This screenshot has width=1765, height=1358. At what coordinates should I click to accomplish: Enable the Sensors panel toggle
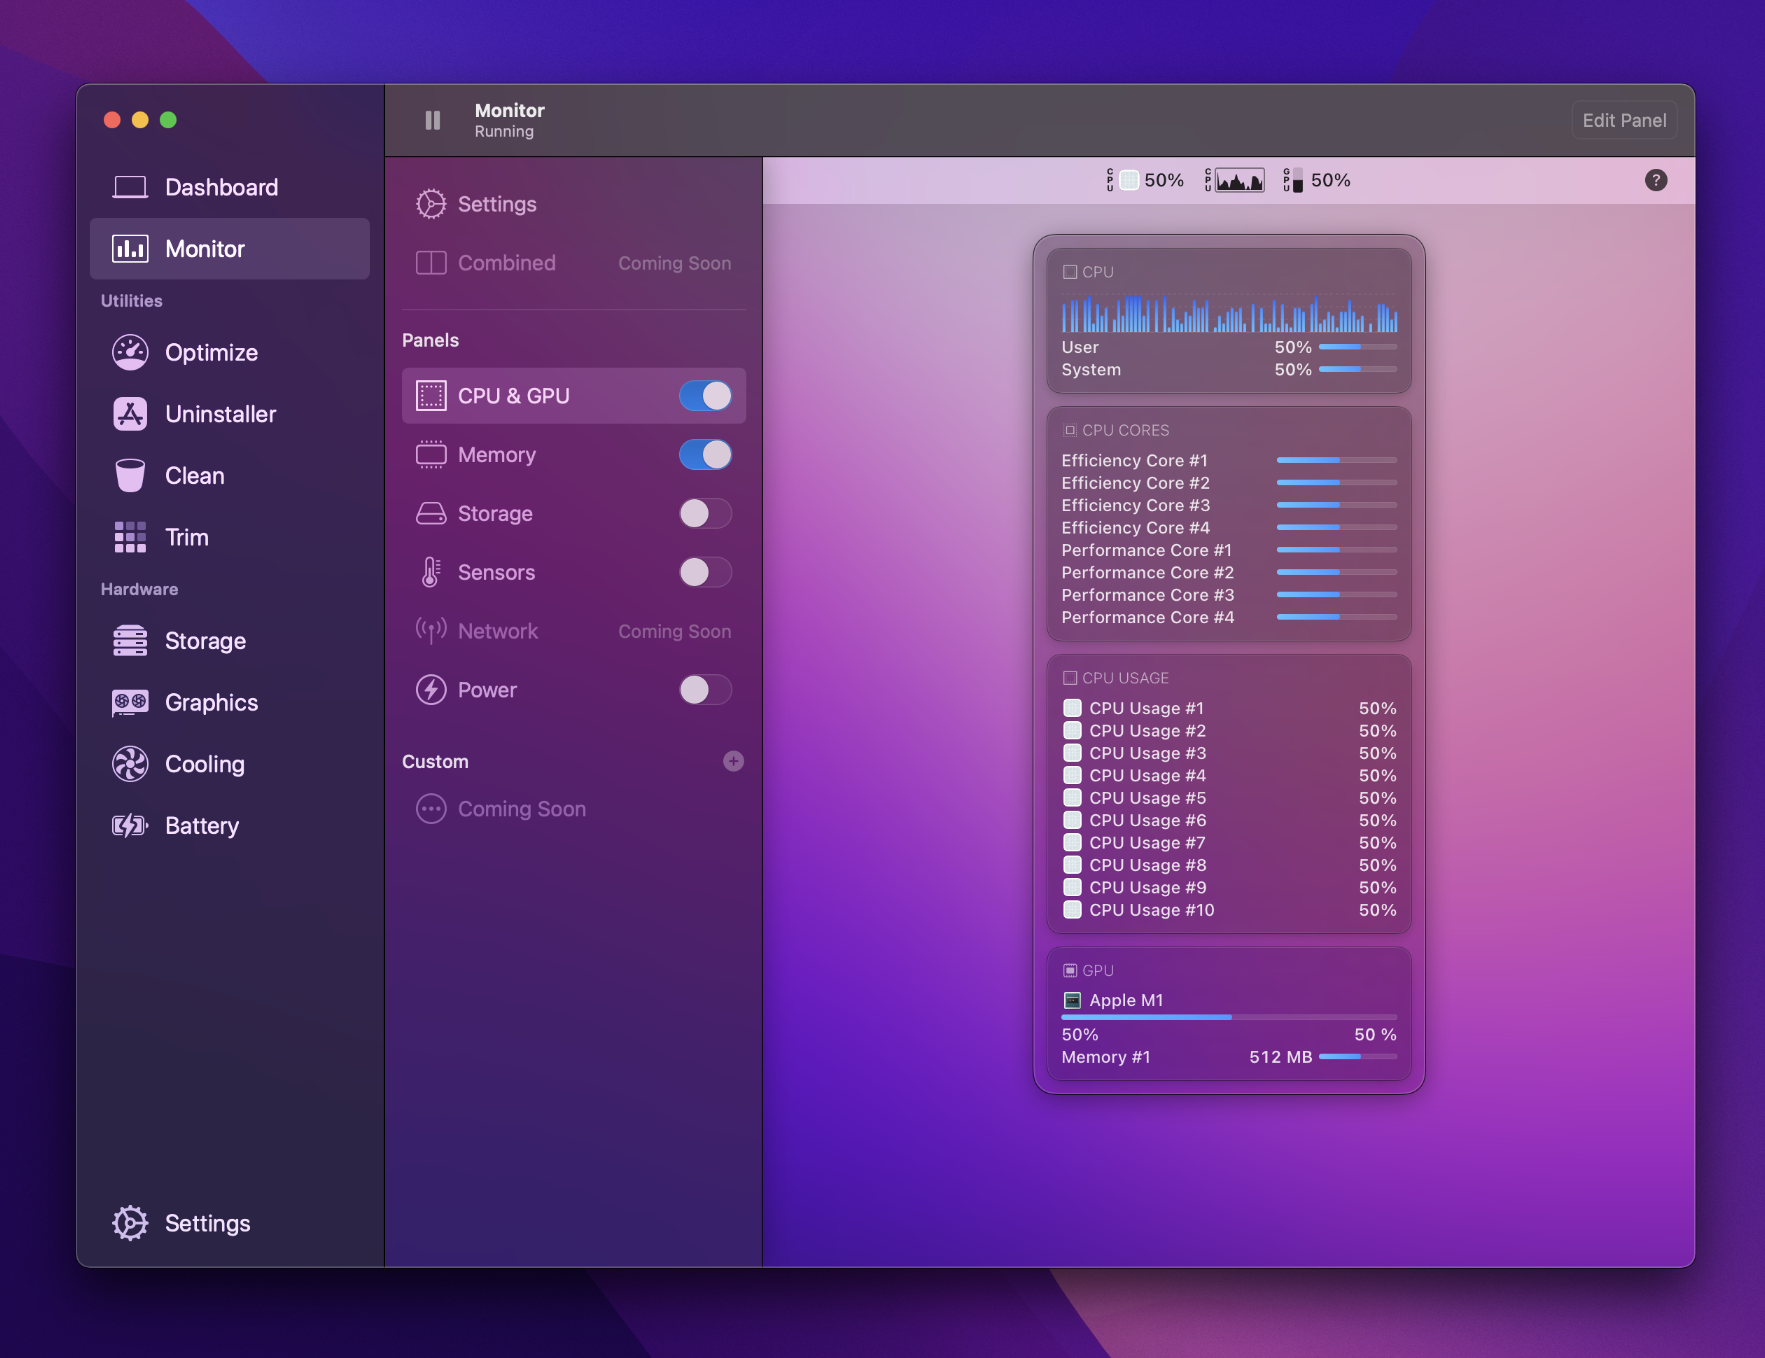pyautogui.click(x=705, y=573)
